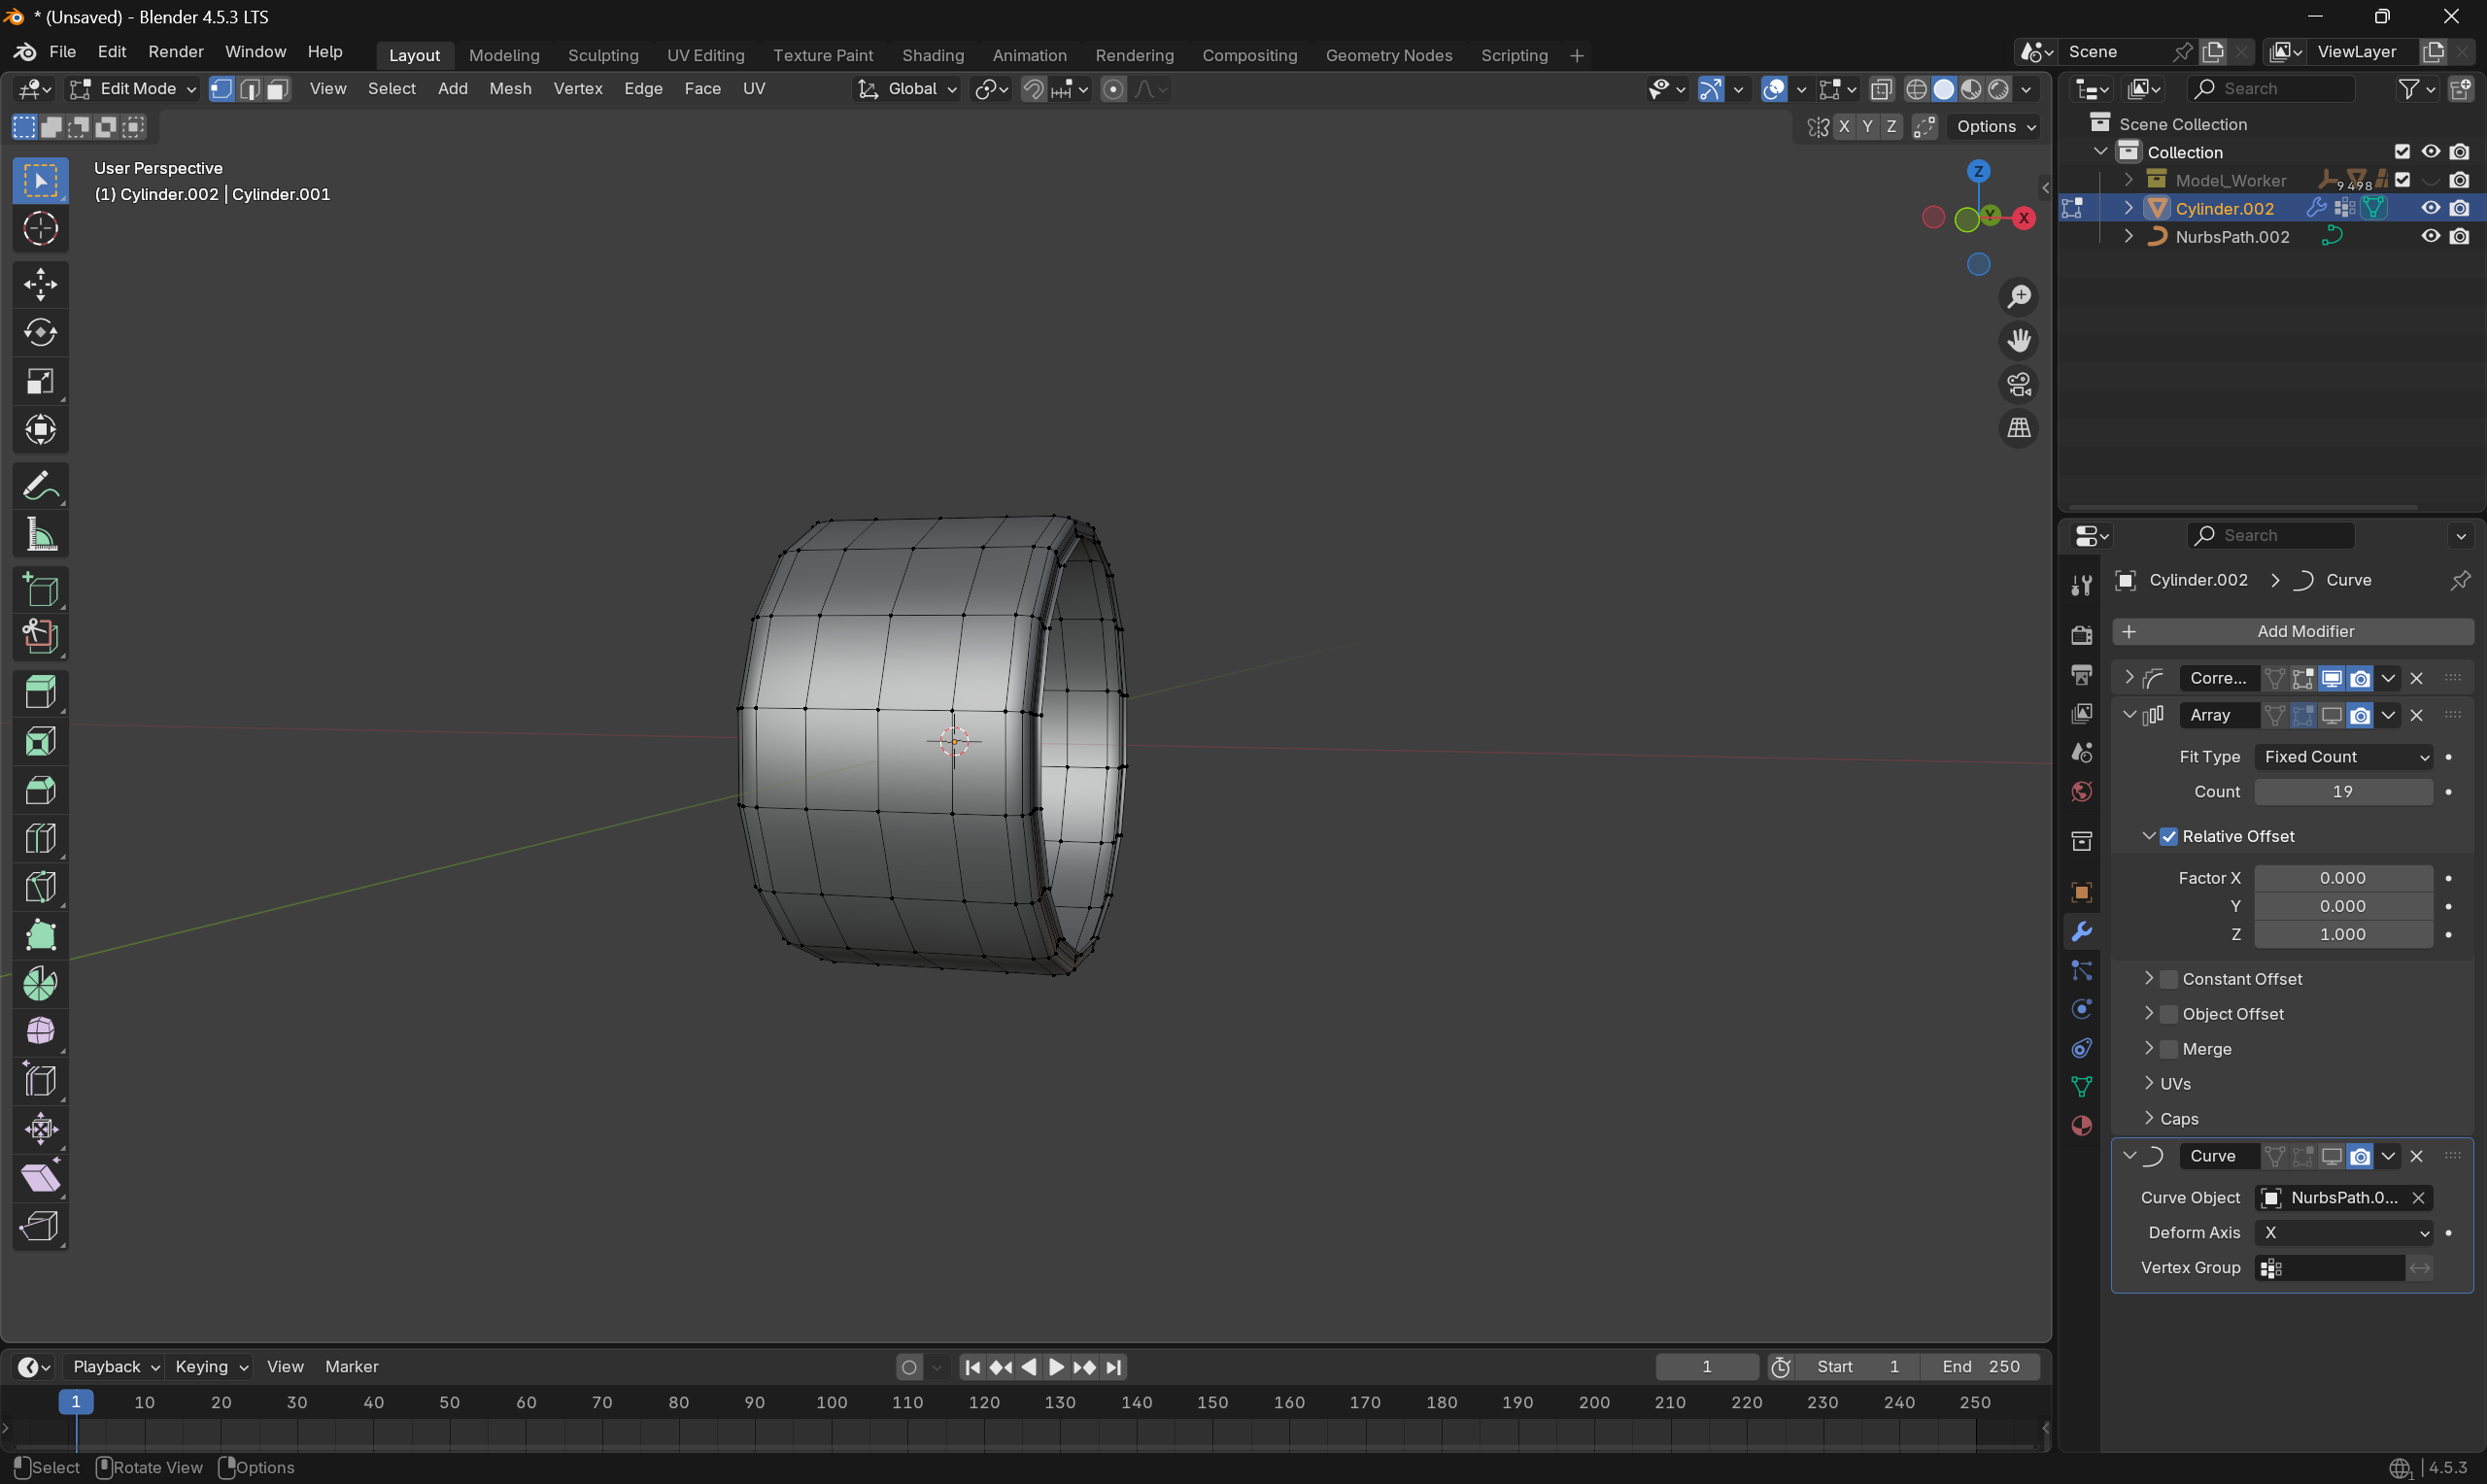The width and height of the screenshot is (2487, 1484).
Task: Open the Material properties tab
Action: (x=2082, y=1126)
